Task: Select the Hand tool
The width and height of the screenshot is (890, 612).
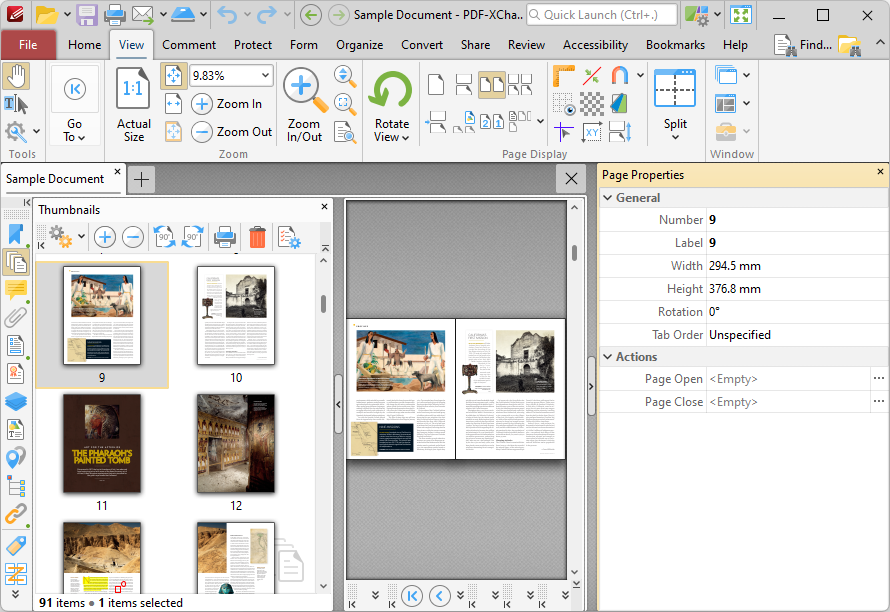Action: click(x=16, y=76)
